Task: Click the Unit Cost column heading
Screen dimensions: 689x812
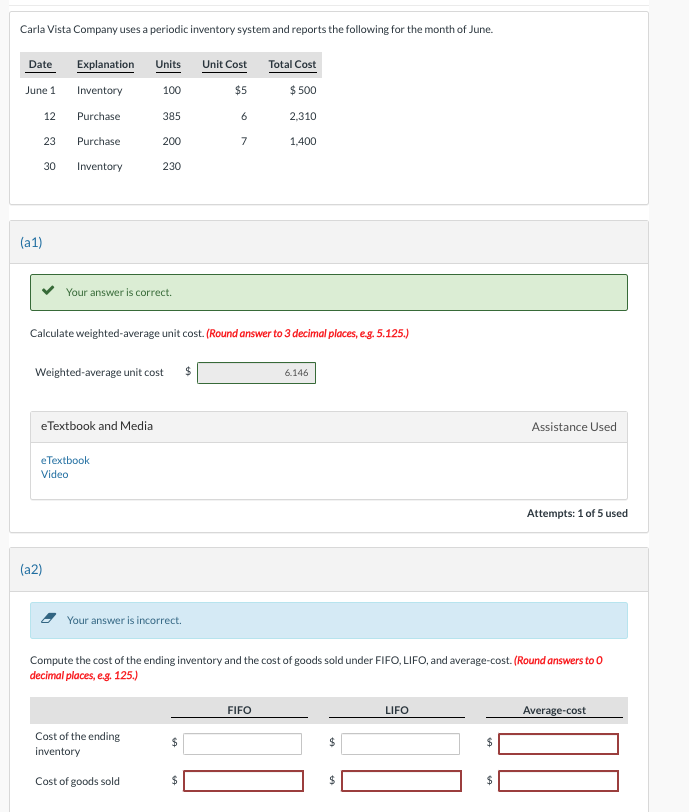Action: [223, 64]
